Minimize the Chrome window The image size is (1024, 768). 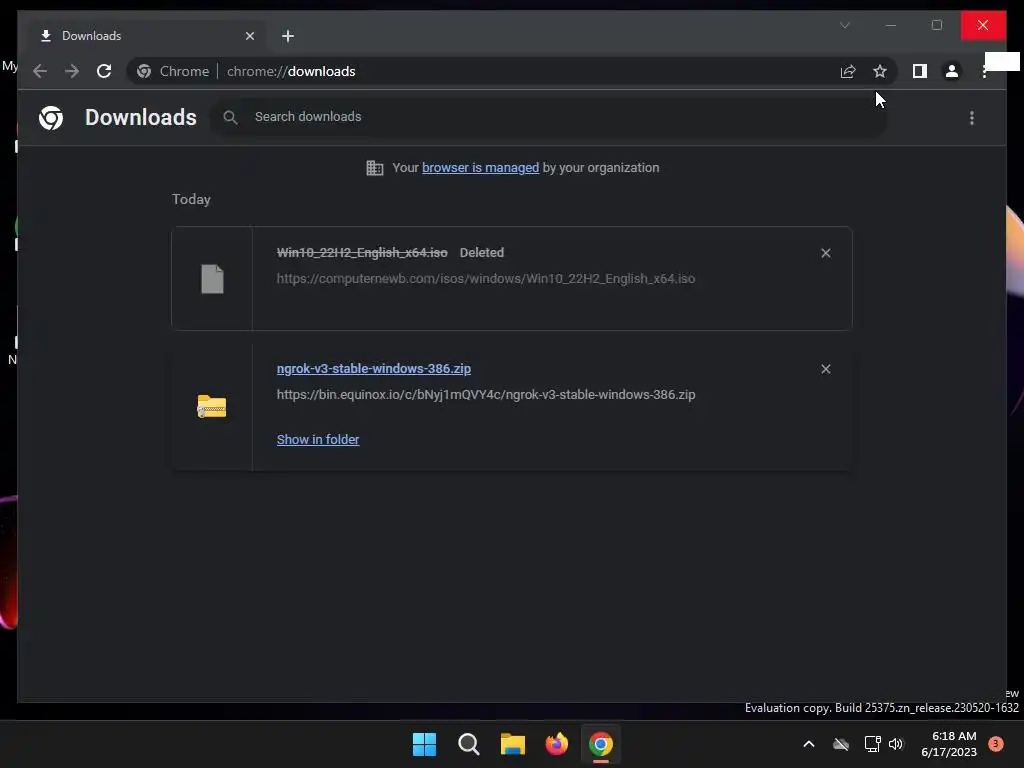click(x=891, y=25)
